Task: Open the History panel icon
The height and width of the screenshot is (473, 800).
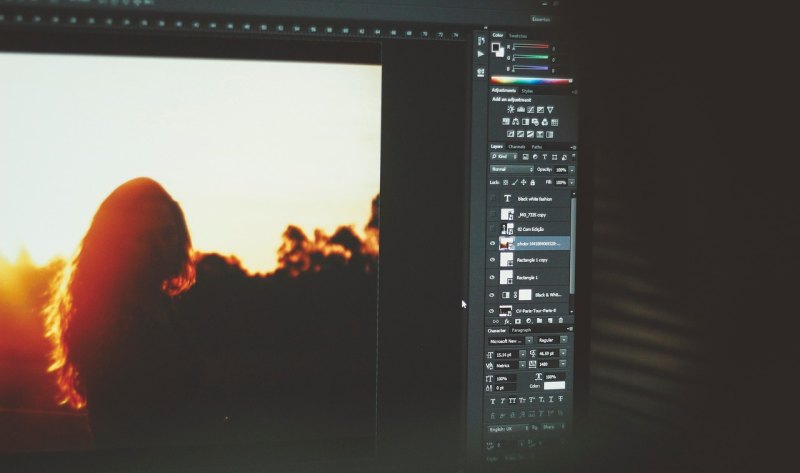Action: [x=481, y=40]
